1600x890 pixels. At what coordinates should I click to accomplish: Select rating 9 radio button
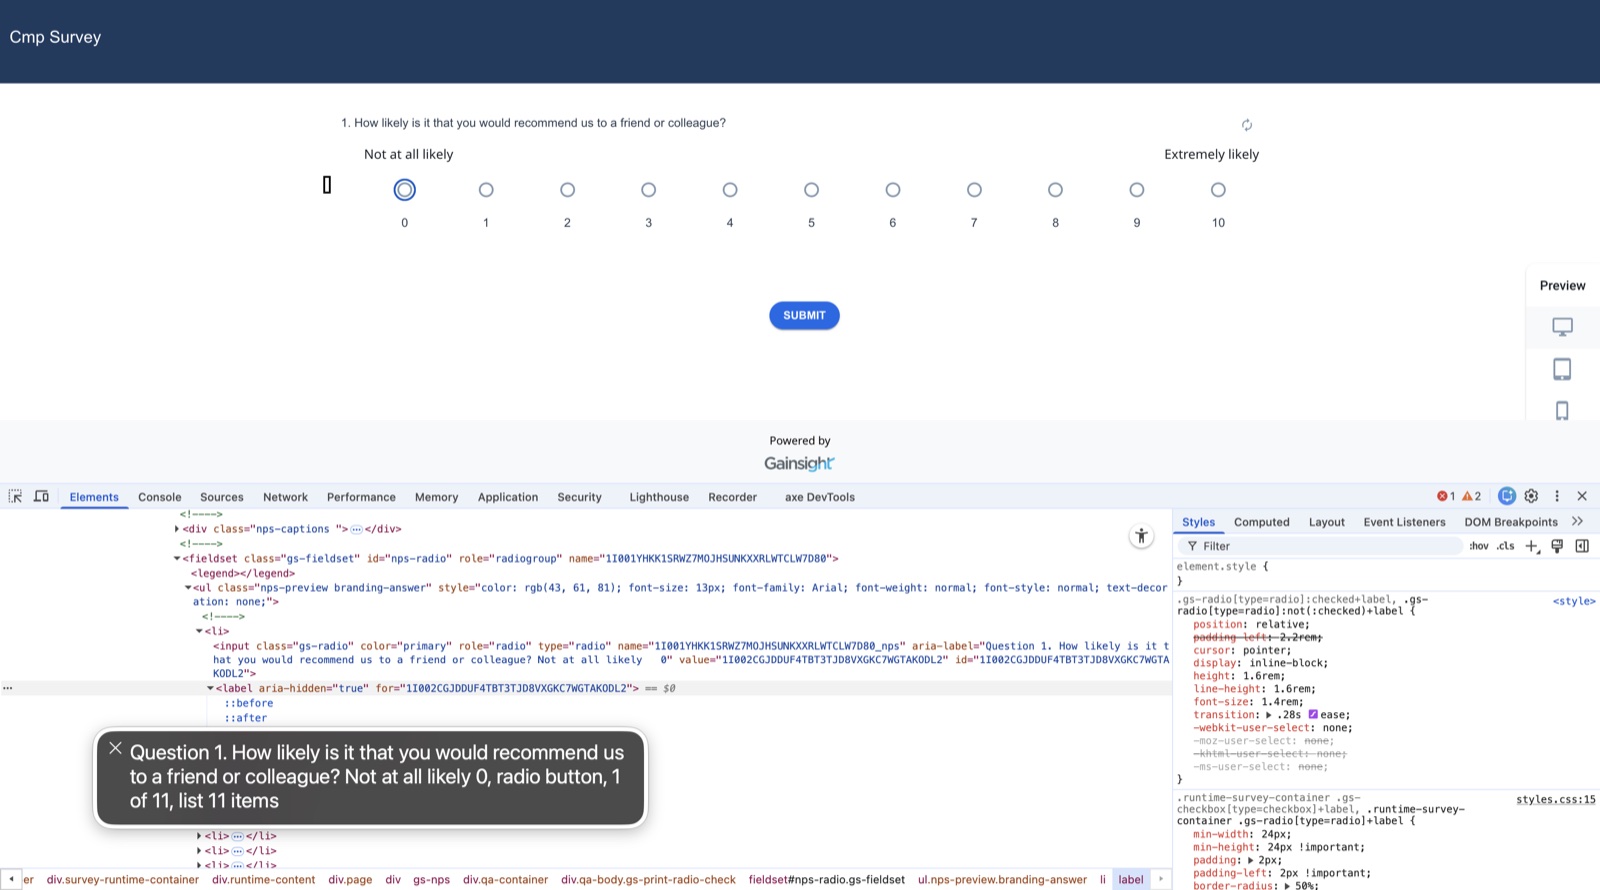click(x=1137, y=190)
